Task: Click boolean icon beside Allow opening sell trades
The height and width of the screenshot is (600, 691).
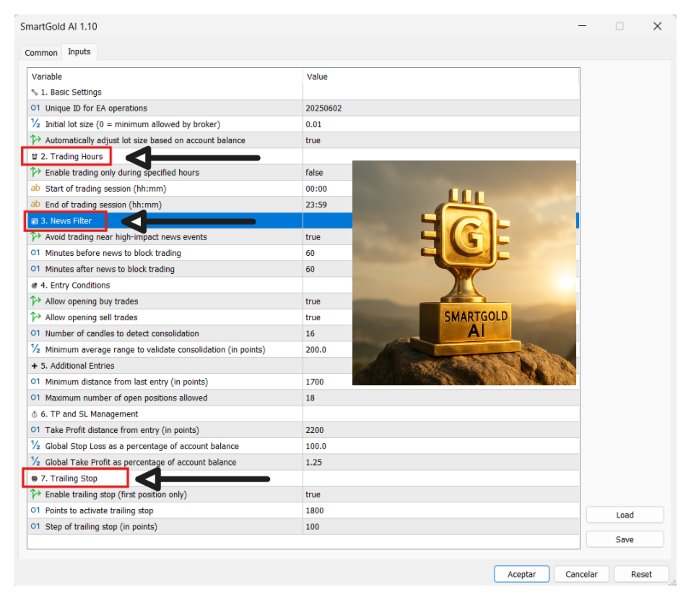Action: pos(35,317)
